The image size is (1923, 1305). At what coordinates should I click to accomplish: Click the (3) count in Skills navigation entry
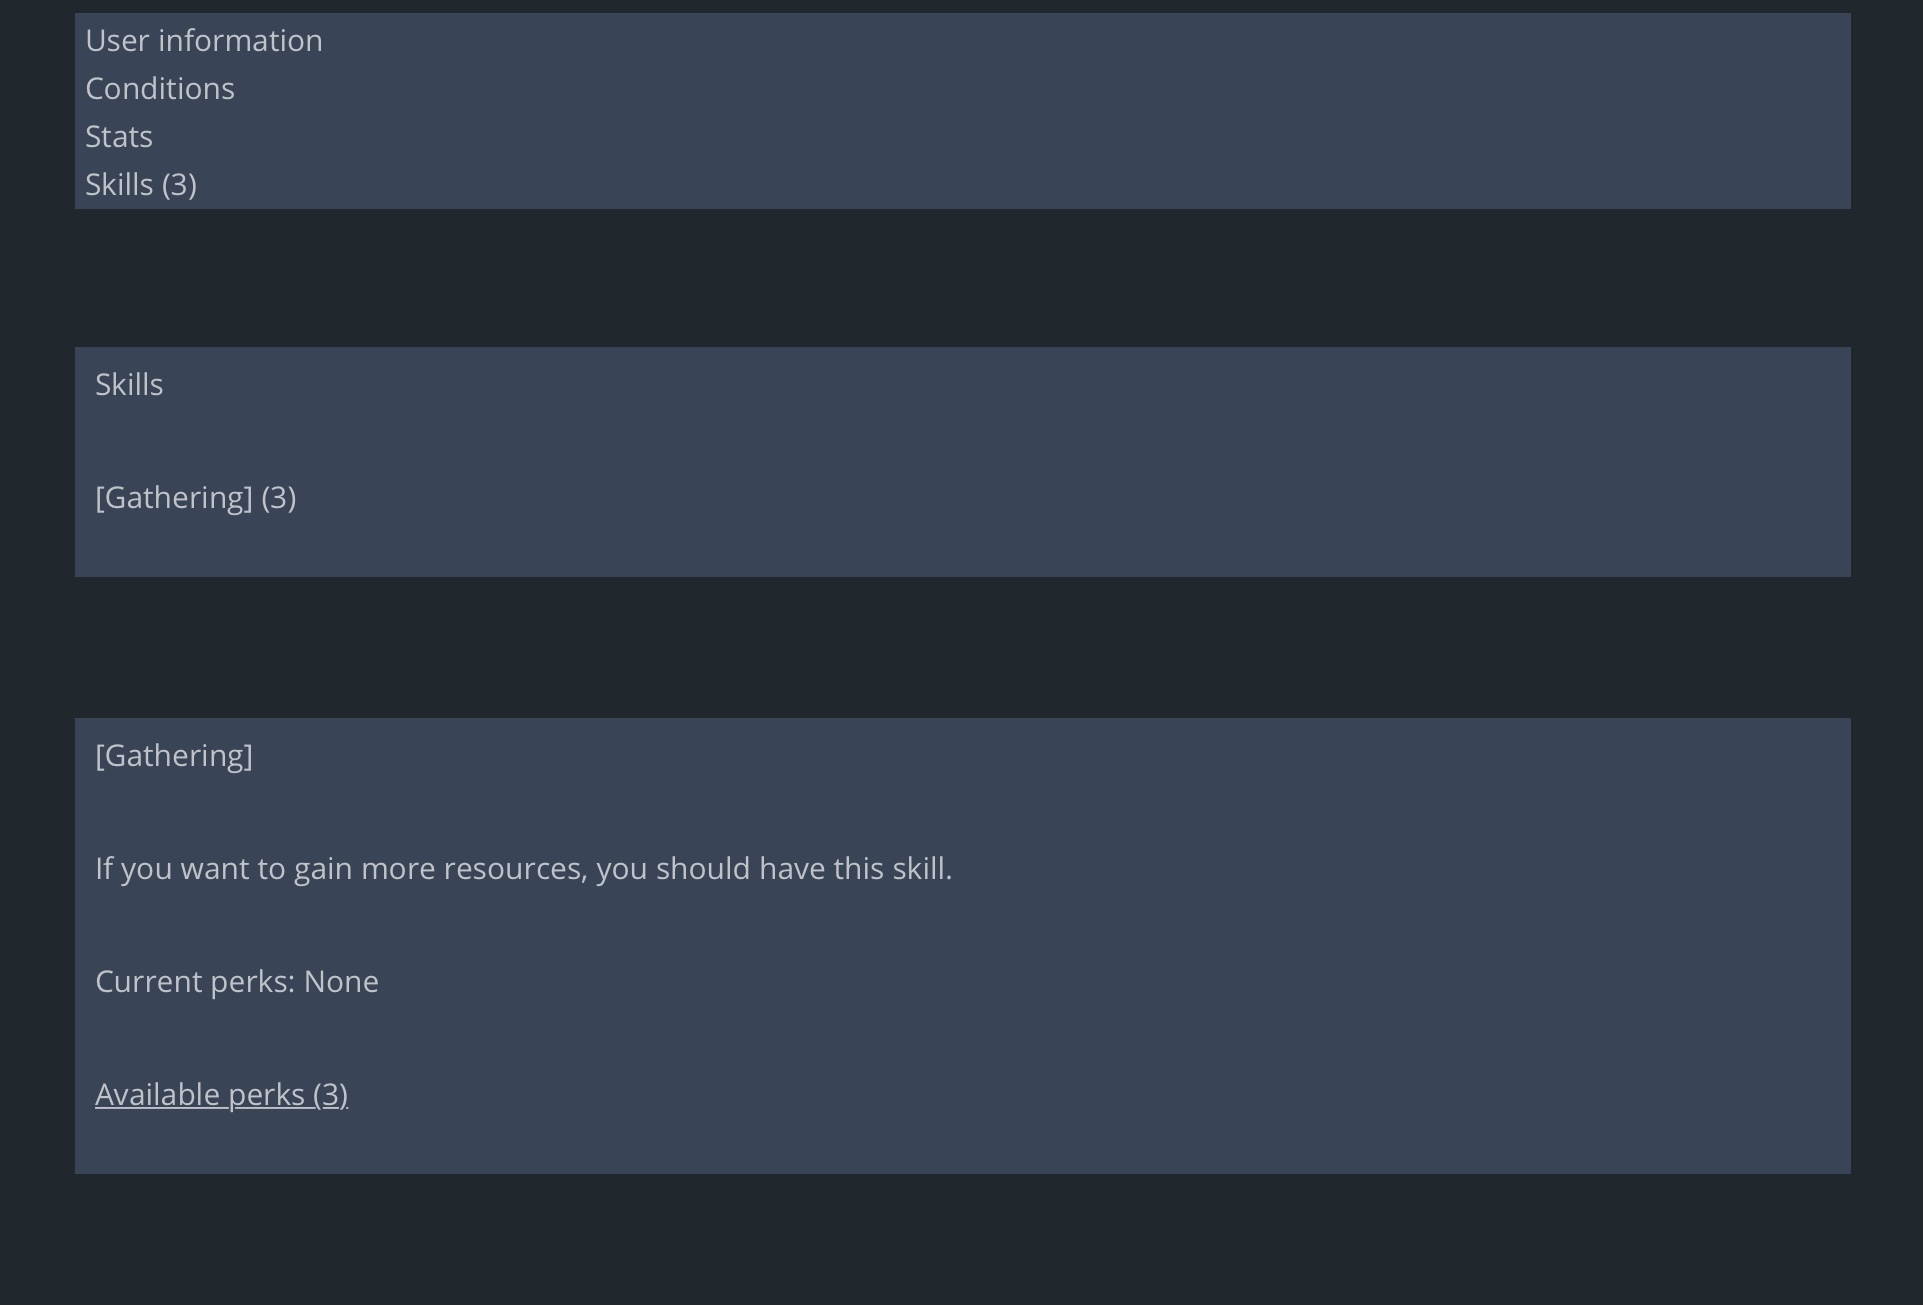point(179,185)
